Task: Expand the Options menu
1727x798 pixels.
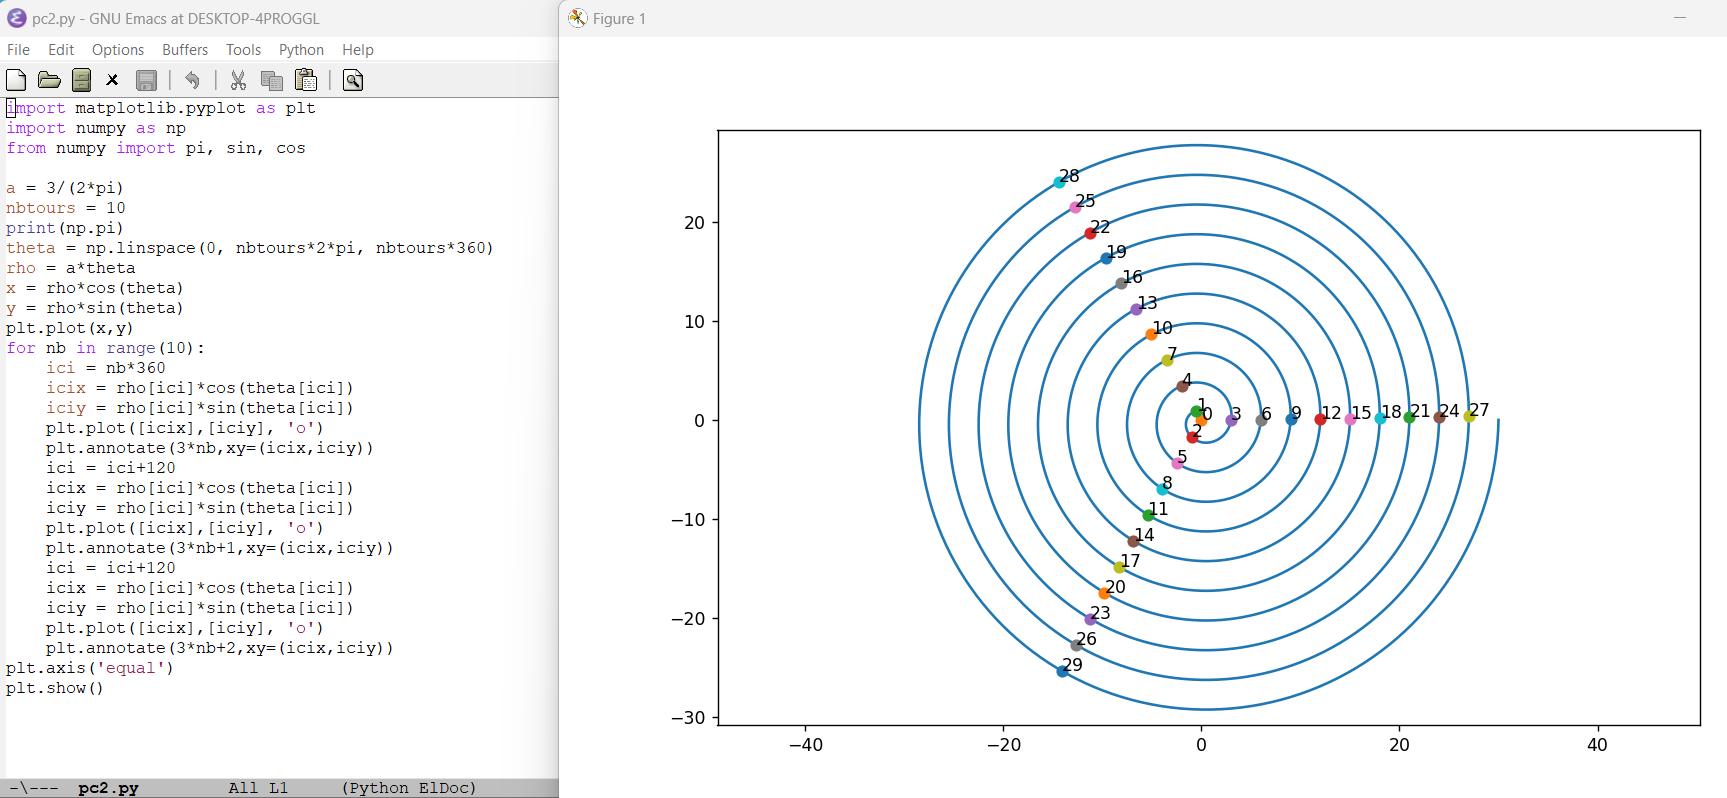Action: pos(118,50)
